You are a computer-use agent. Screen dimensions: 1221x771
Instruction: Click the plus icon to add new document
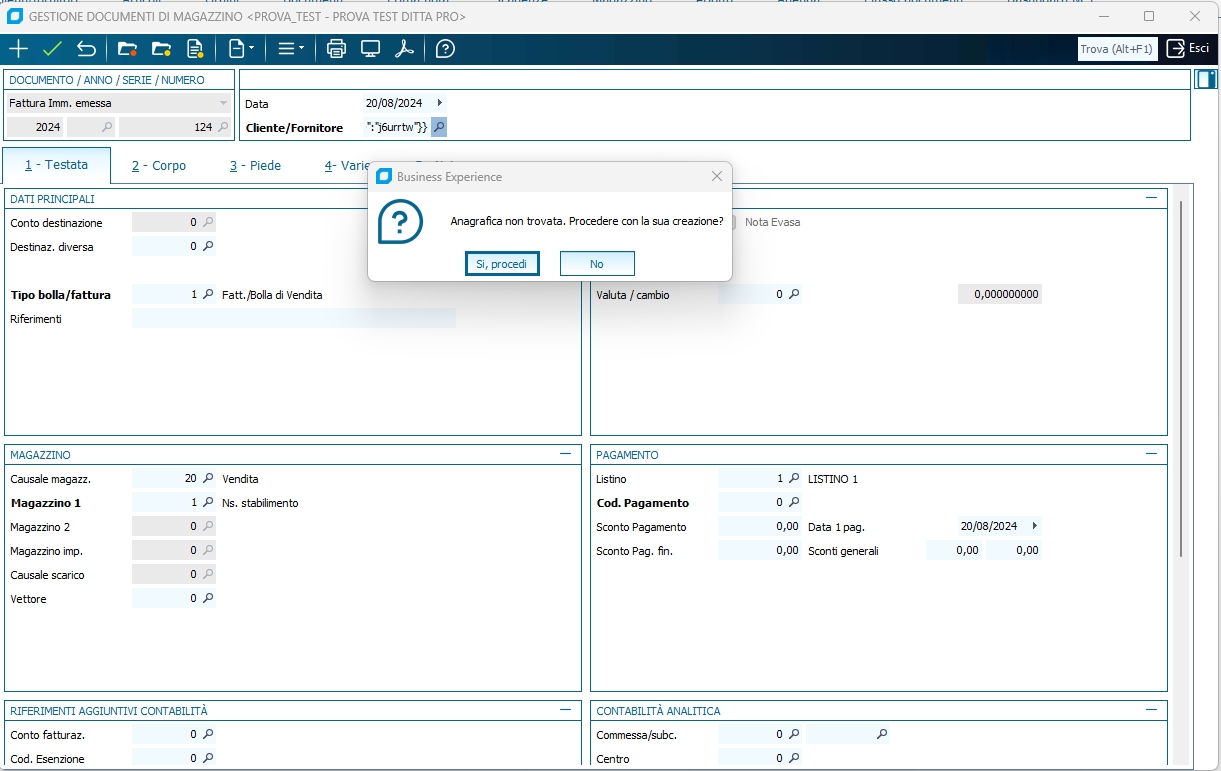(18, 49)
